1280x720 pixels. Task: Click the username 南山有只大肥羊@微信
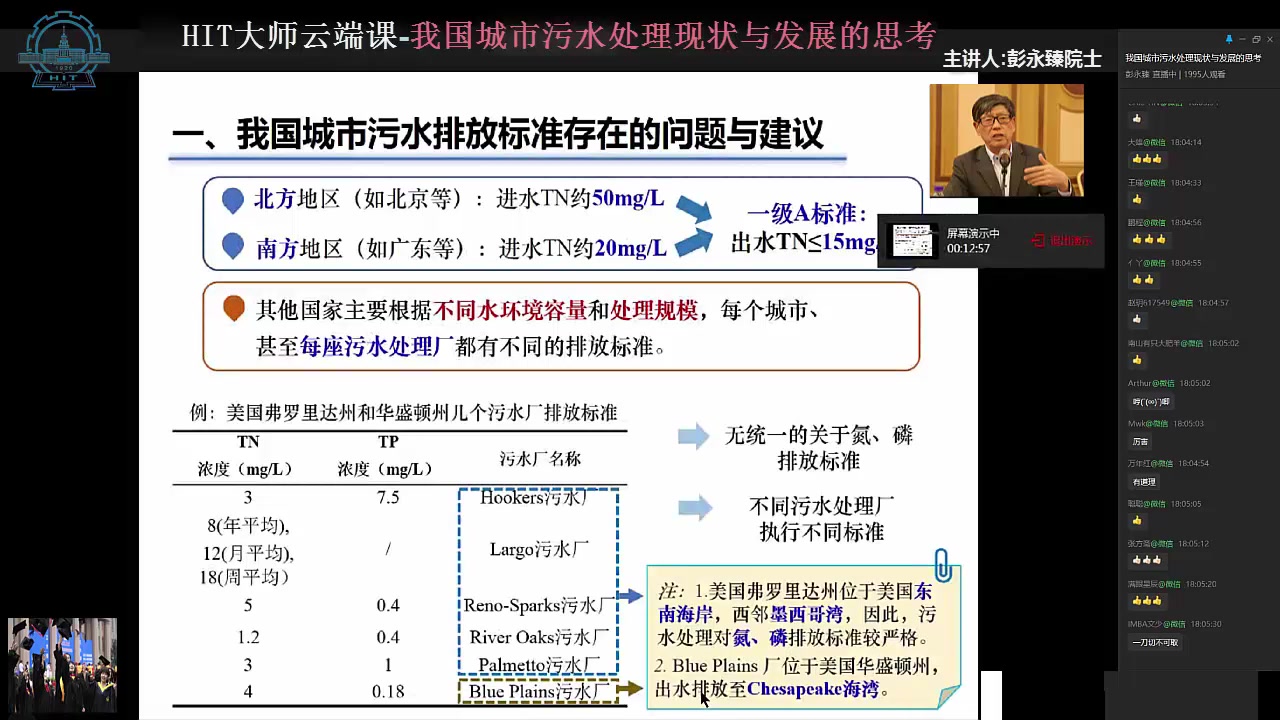pos(1165,343)
